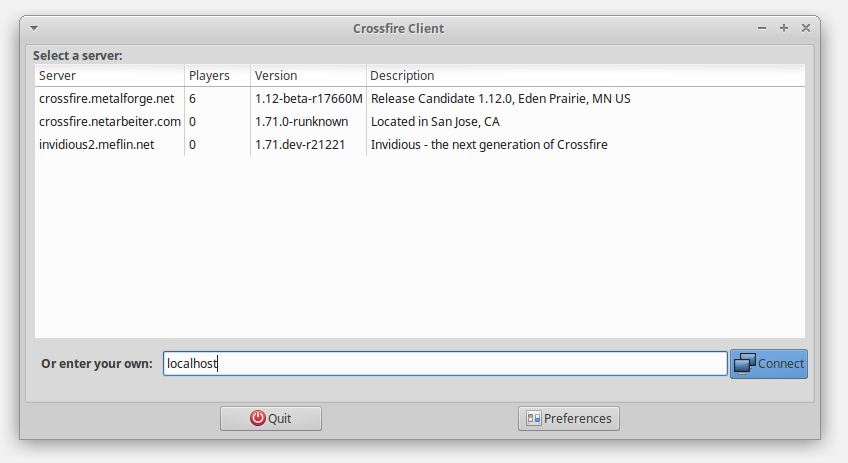Click the 'Located in San Jose, CA' description
The height and width of the screenshot is (463, 848).
[435, 122]
